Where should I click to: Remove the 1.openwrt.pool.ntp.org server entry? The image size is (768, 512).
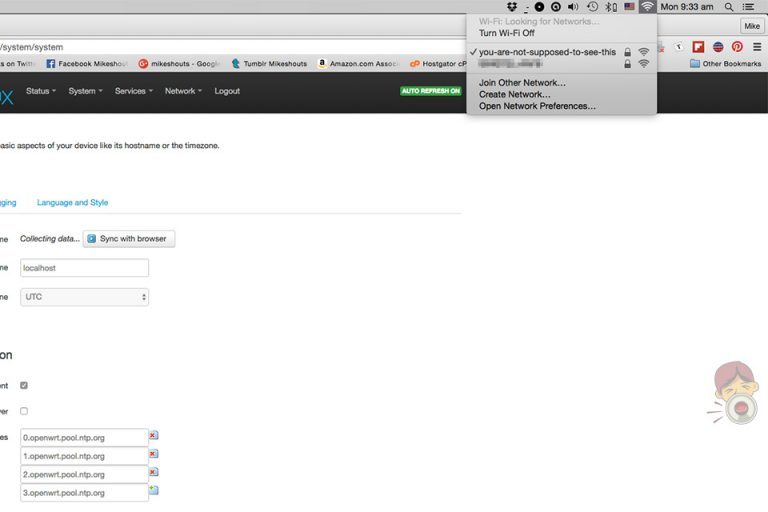[x=153, y=453]
